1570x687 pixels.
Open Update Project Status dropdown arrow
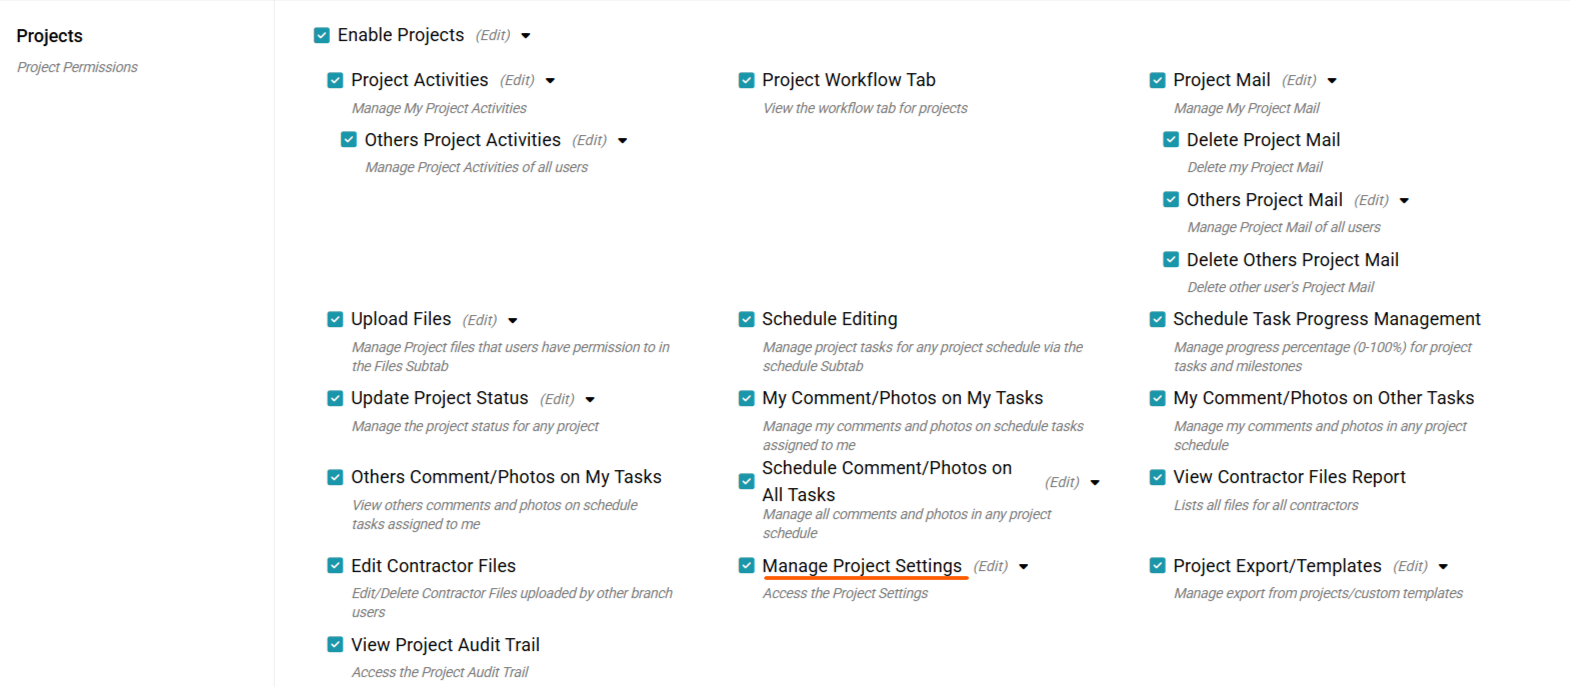(x=590, y=400)
